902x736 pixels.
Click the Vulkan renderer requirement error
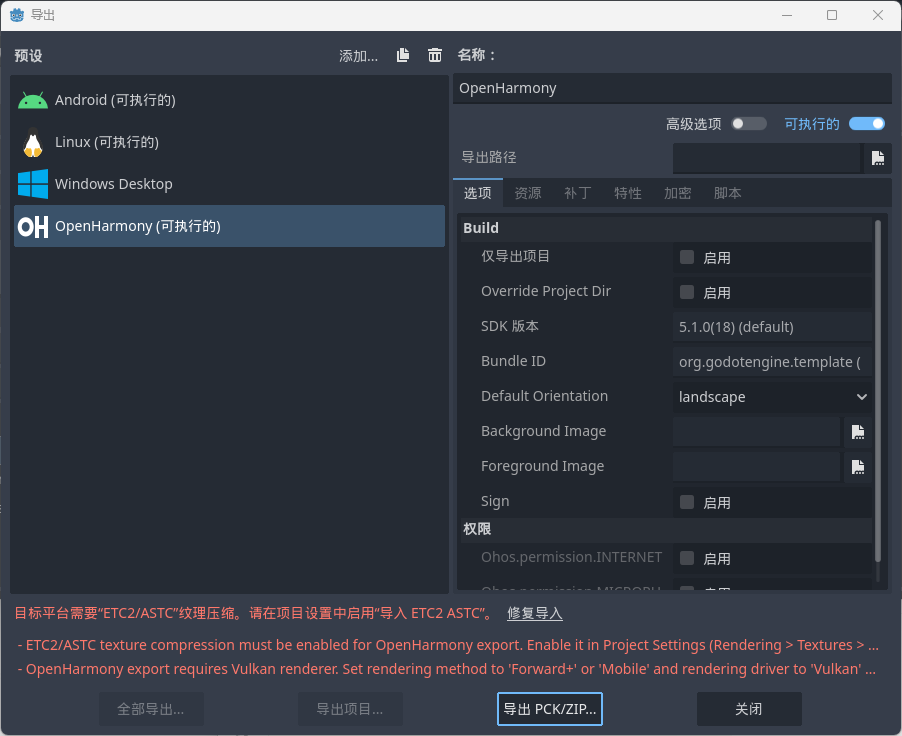pyautogui.click(x=447, y=669)
